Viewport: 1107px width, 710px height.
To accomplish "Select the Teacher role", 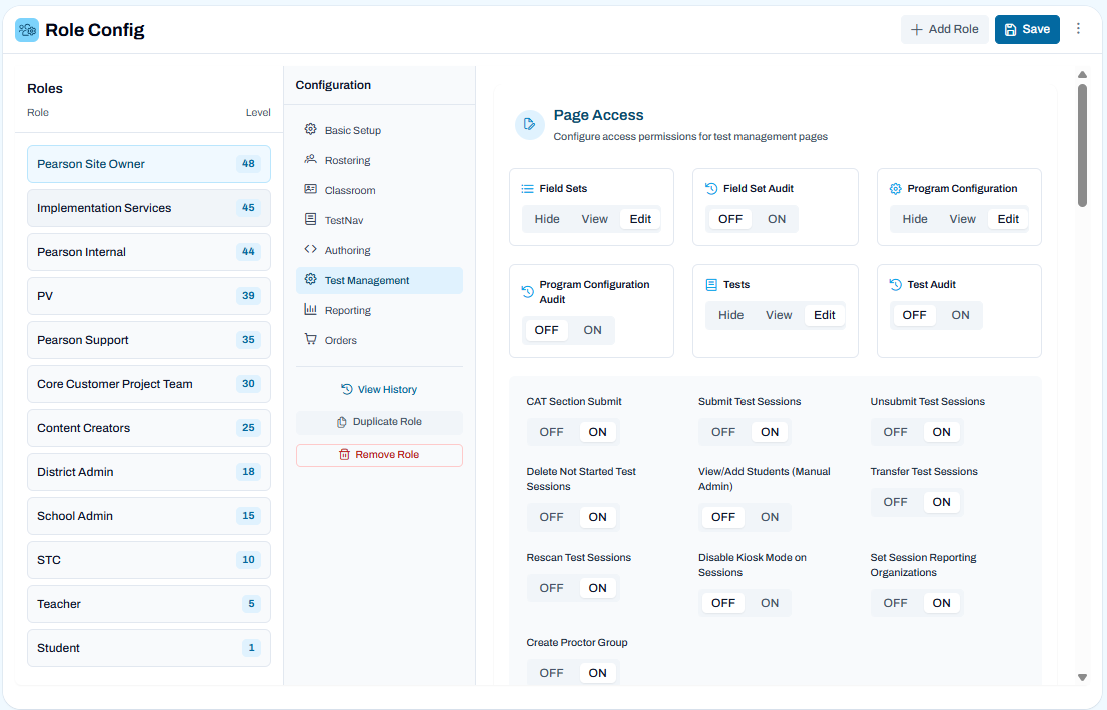I will coord(149,603).
